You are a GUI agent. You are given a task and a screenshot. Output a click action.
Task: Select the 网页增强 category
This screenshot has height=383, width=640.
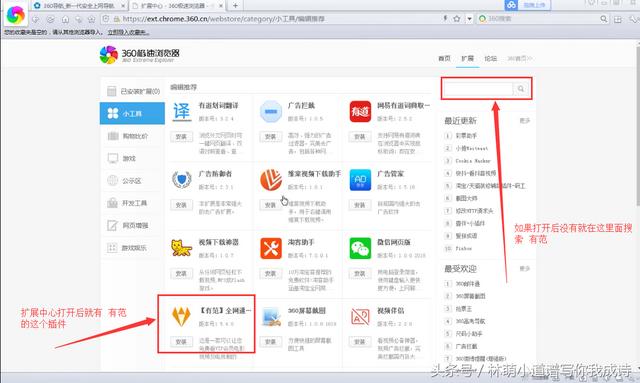click(x=132, y=225)
